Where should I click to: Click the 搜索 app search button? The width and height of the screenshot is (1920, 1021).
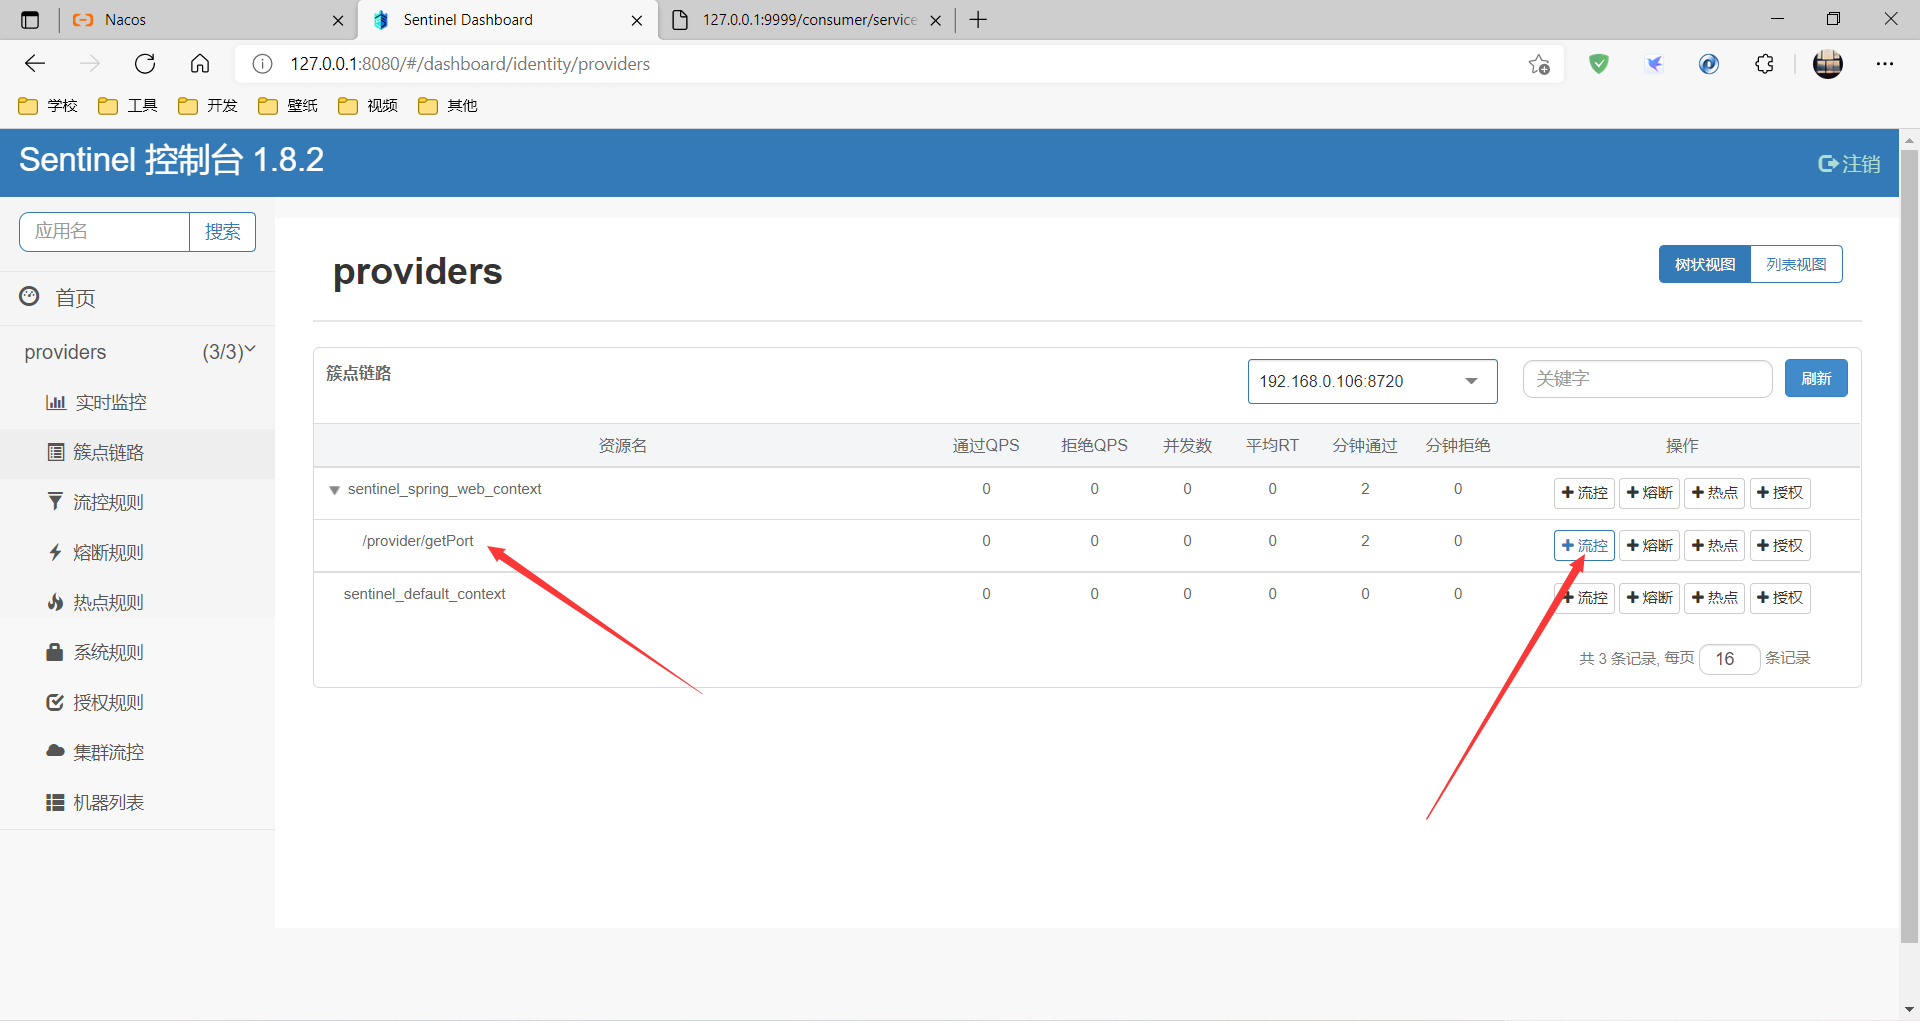[222, 232]
